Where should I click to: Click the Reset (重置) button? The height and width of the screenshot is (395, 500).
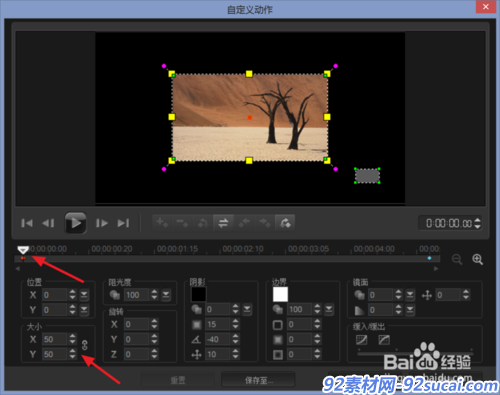click(x=178, y=380)
